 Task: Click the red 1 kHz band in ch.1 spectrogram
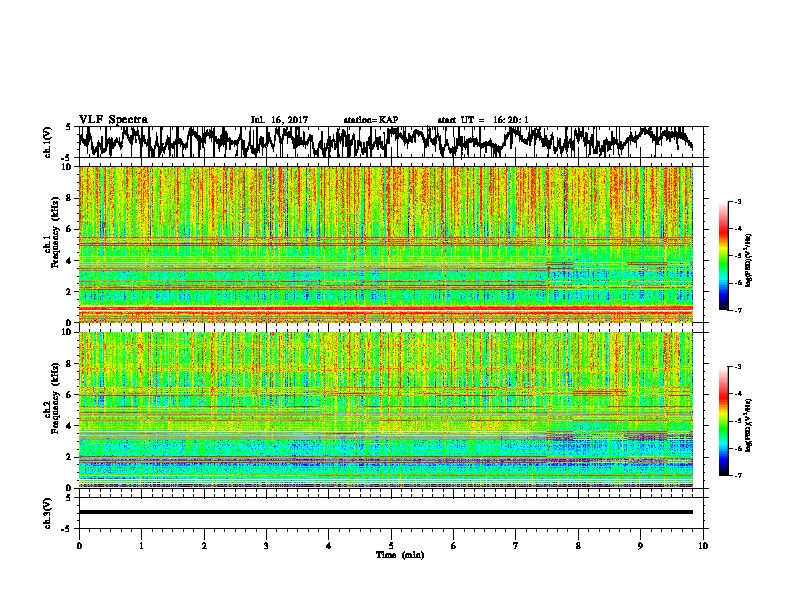coord(386,308)
